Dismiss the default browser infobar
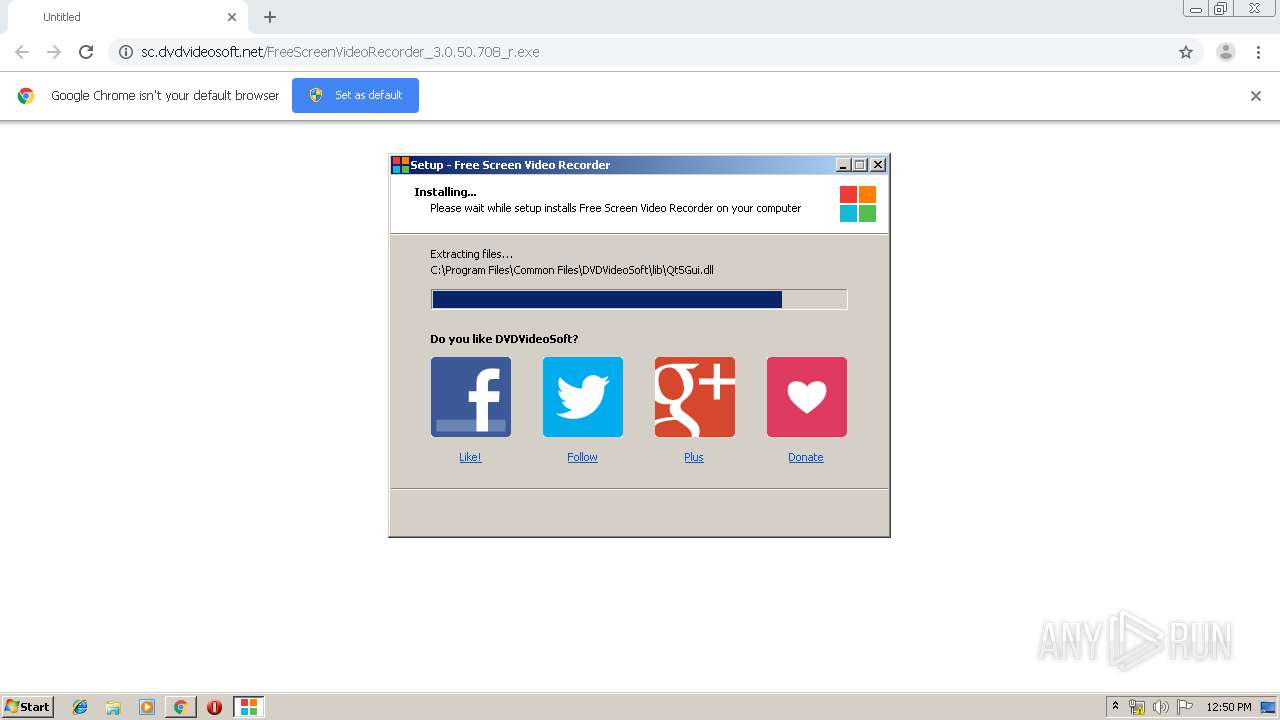1280x720 pixels. tap(1256, 96)
